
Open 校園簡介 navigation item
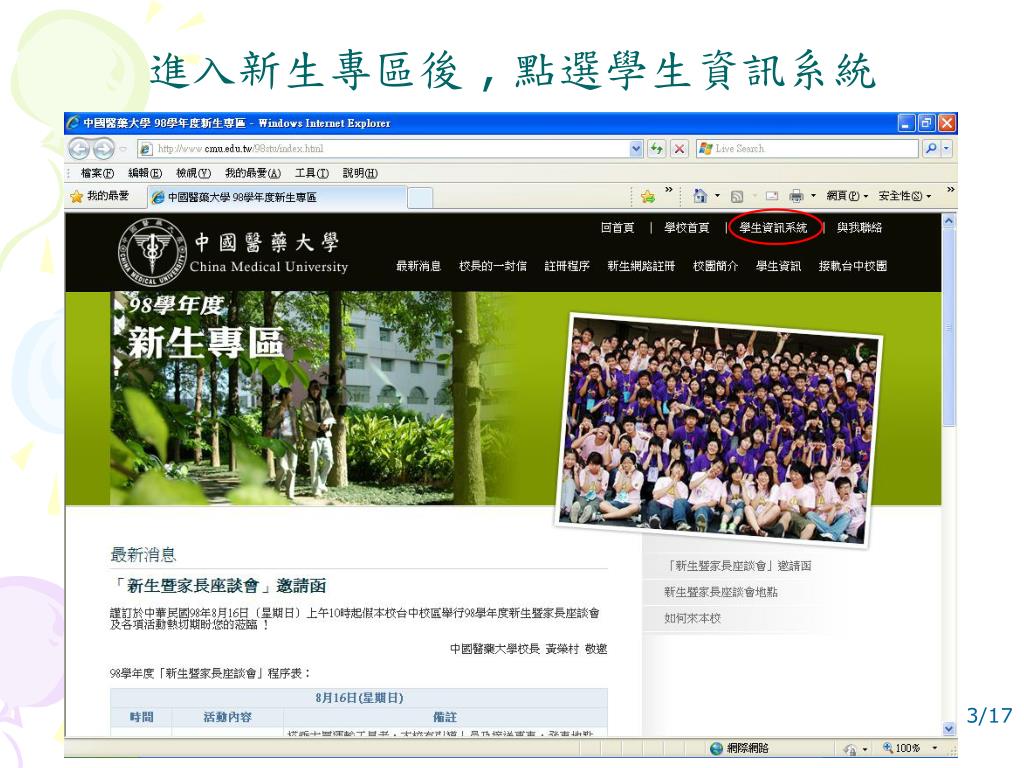pyautogui.click(x=716, y=266)
